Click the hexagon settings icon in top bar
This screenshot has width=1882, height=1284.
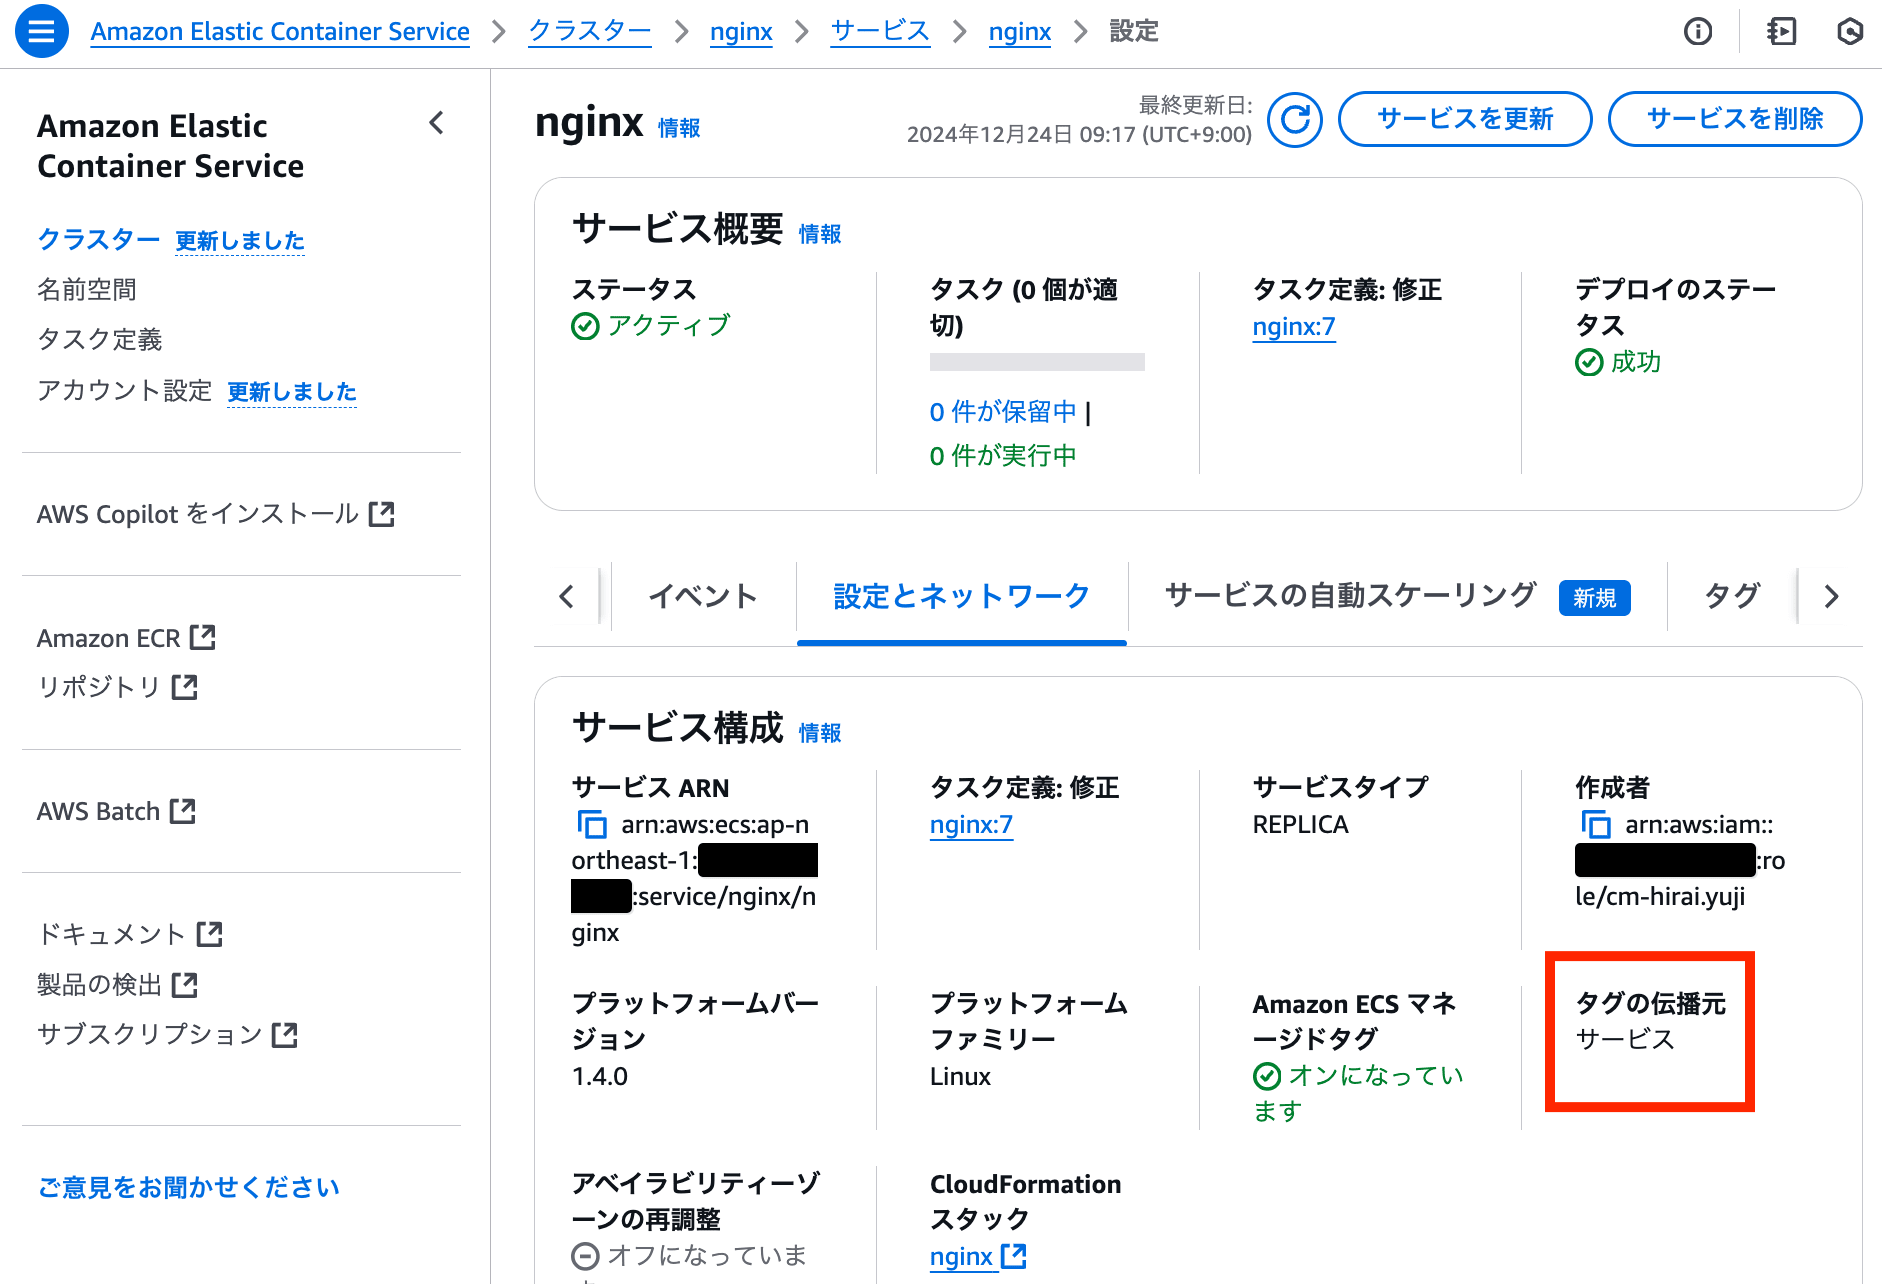click(x=1850, y=32)
